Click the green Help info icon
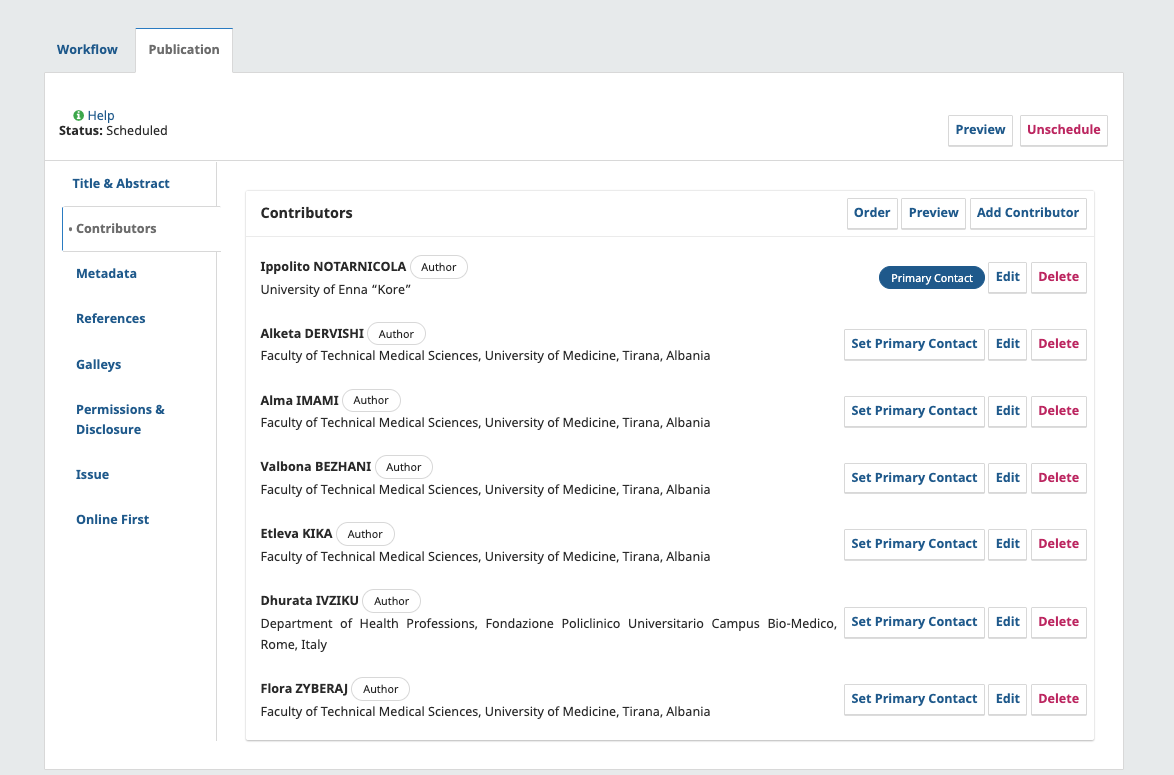The height and width of the screenshot is (775, 1174). (79, 116)
